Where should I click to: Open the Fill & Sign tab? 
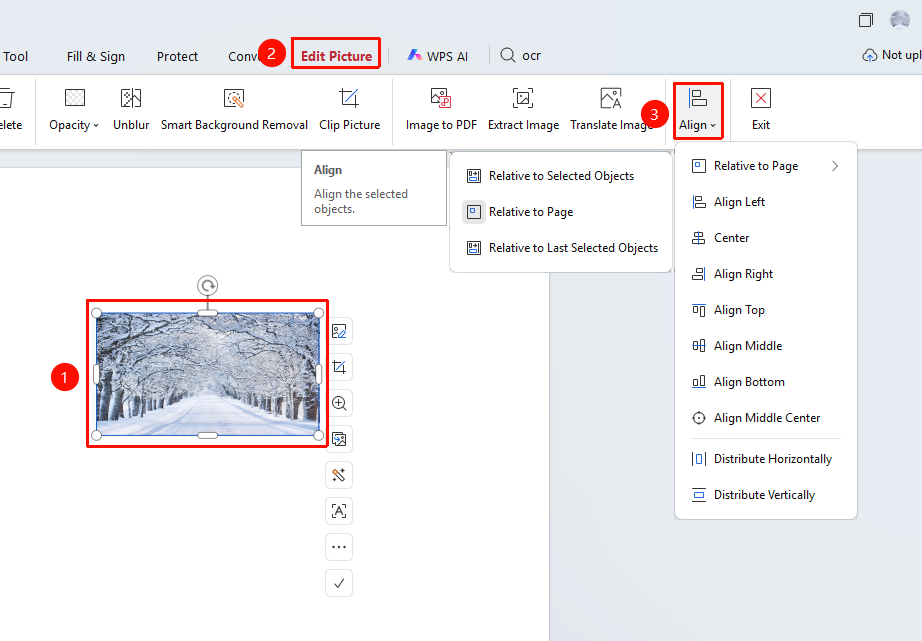[x=96, y=56]
